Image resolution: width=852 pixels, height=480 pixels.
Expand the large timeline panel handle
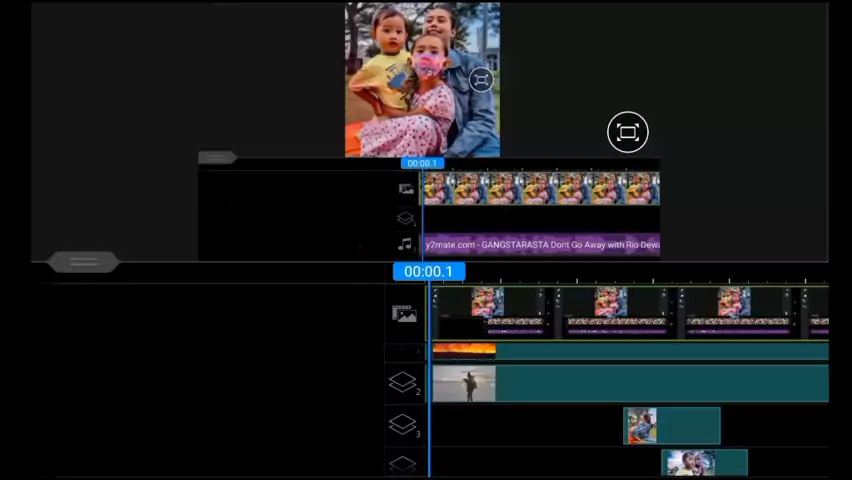tap(84, 262)
